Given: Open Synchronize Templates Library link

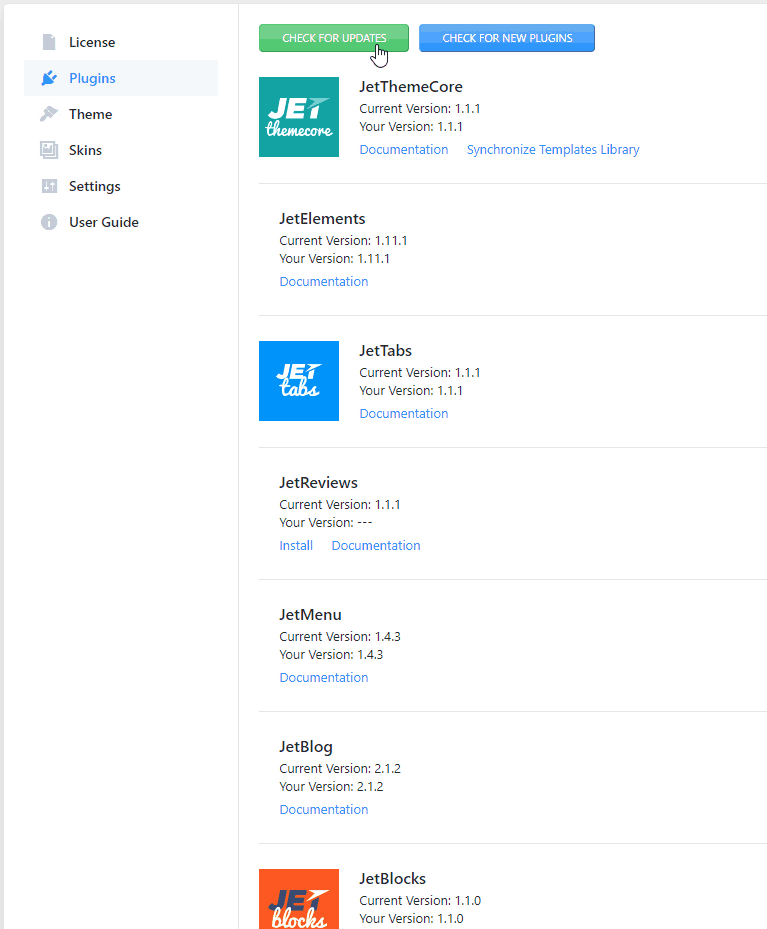Looking at the screenshot, I should point(553,150).
